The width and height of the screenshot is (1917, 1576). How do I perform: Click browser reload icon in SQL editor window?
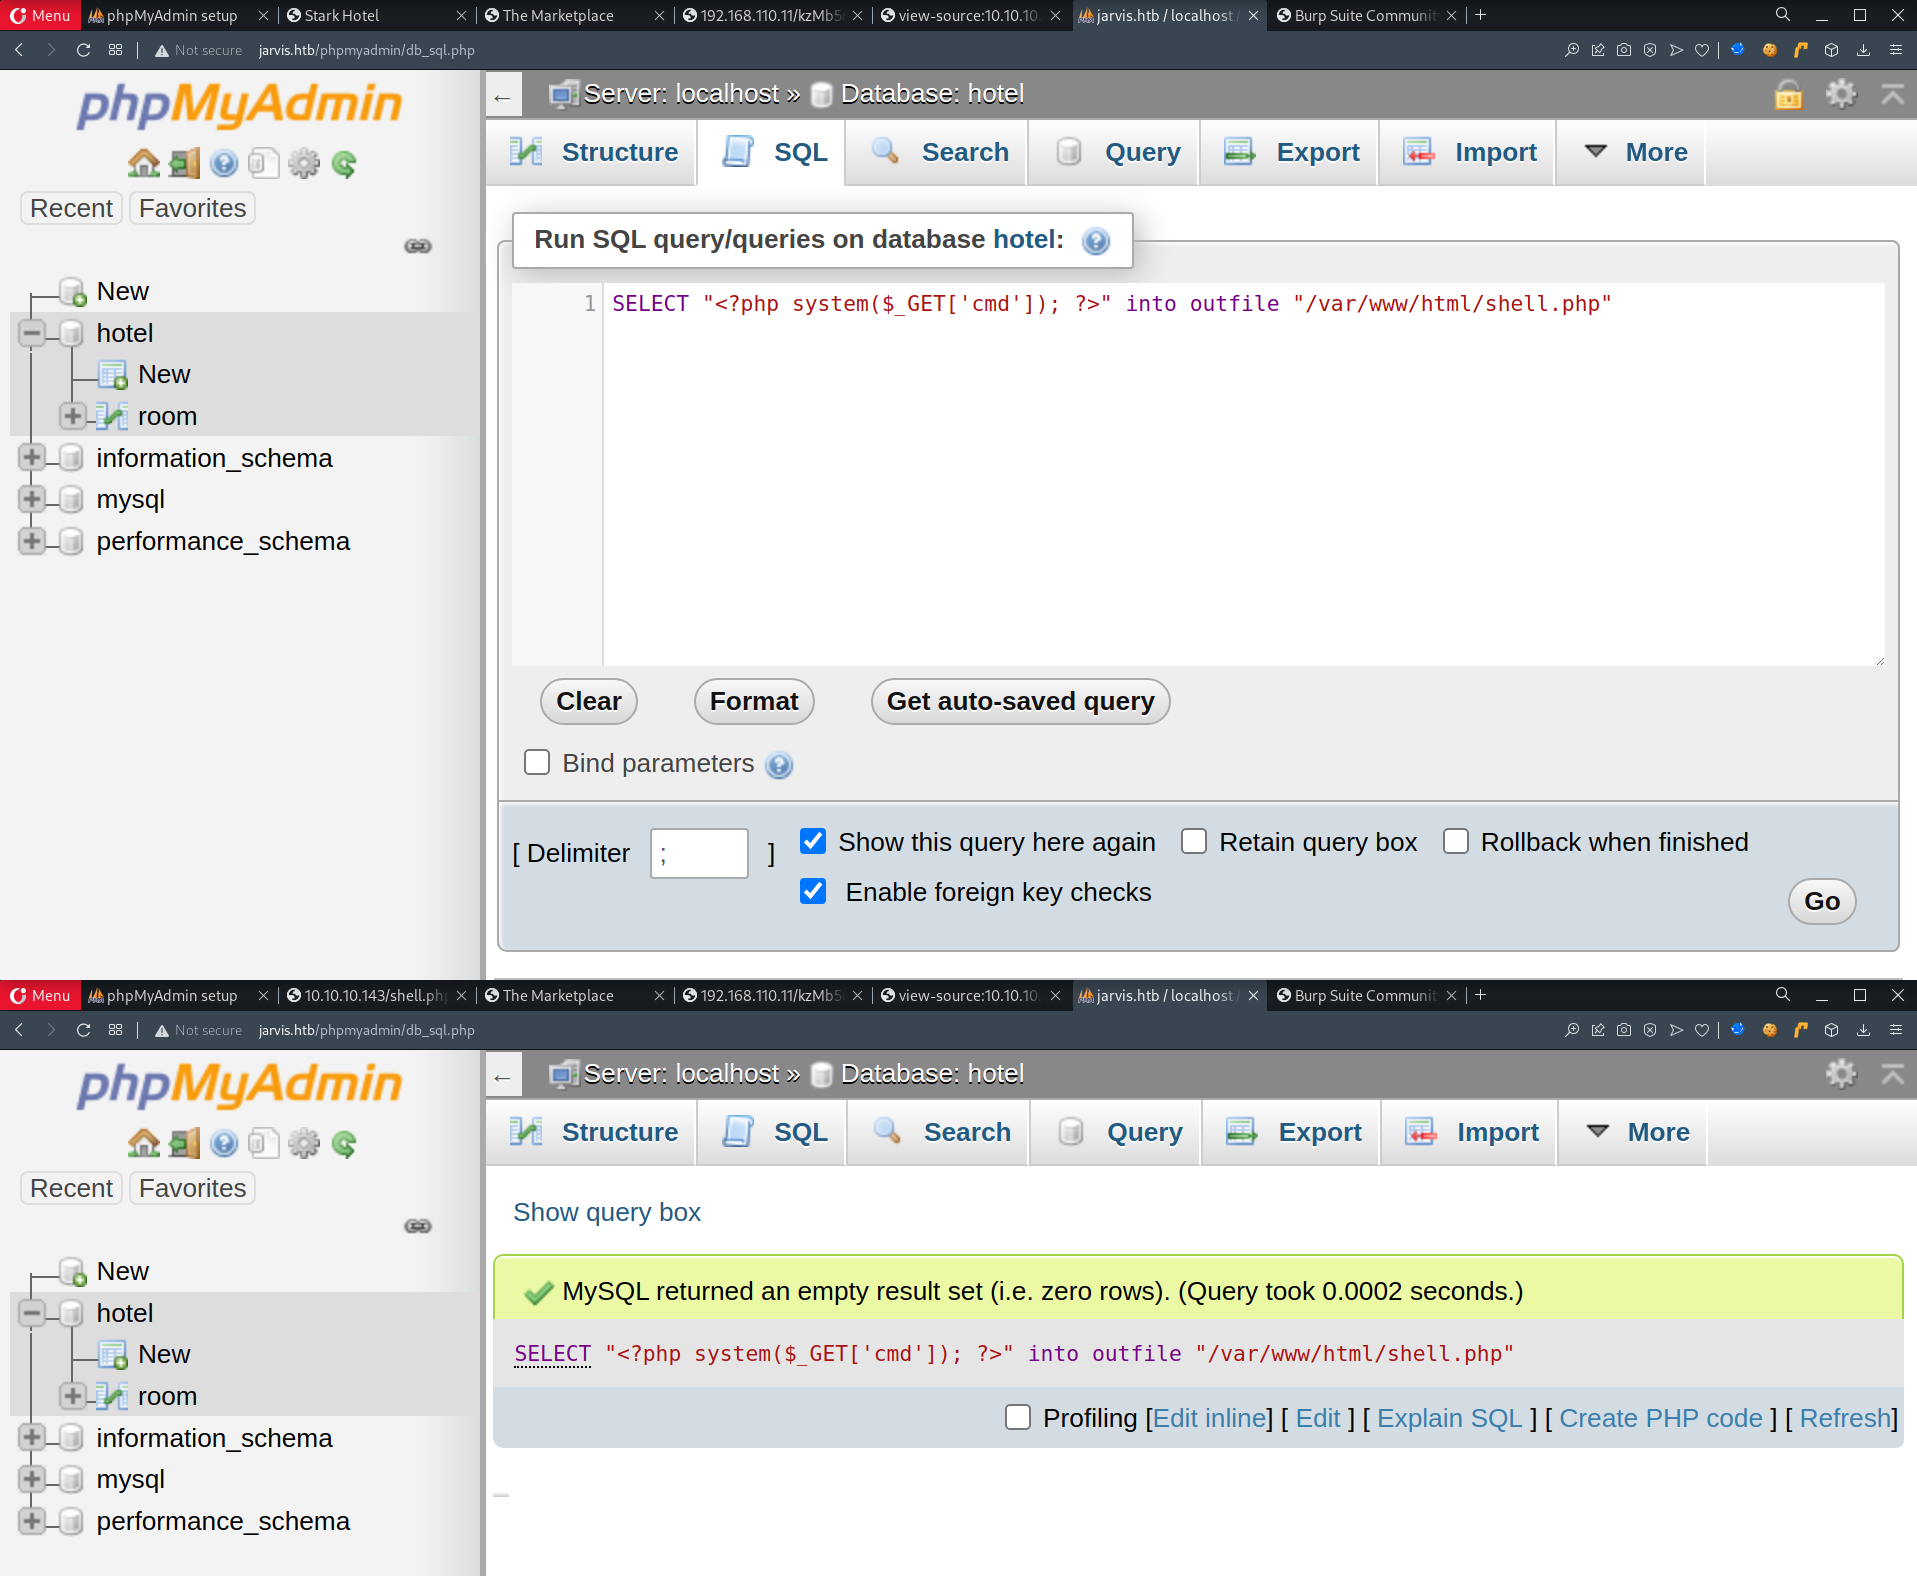pos(84,50)
